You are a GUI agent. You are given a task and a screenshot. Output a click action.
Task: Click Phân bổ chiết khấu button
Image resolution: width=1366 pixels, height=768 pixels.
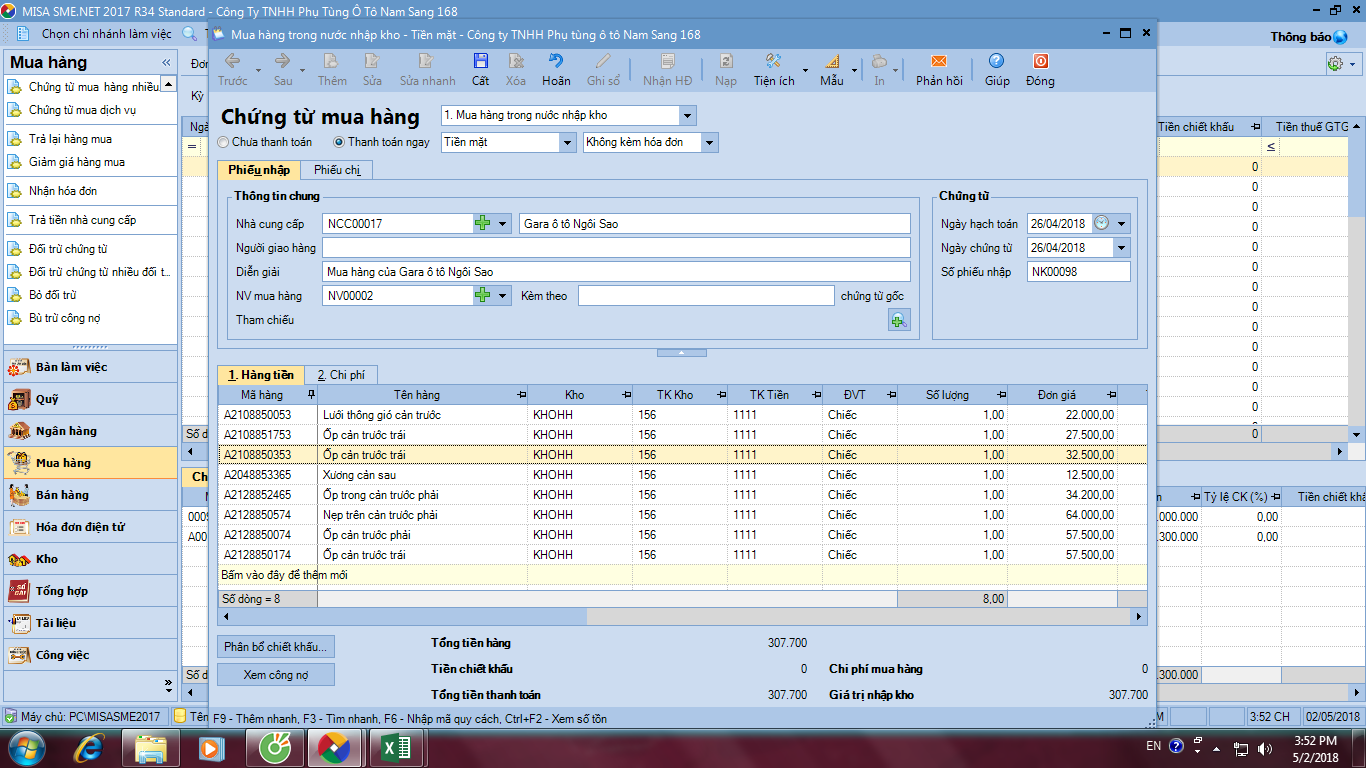(276, 647)
